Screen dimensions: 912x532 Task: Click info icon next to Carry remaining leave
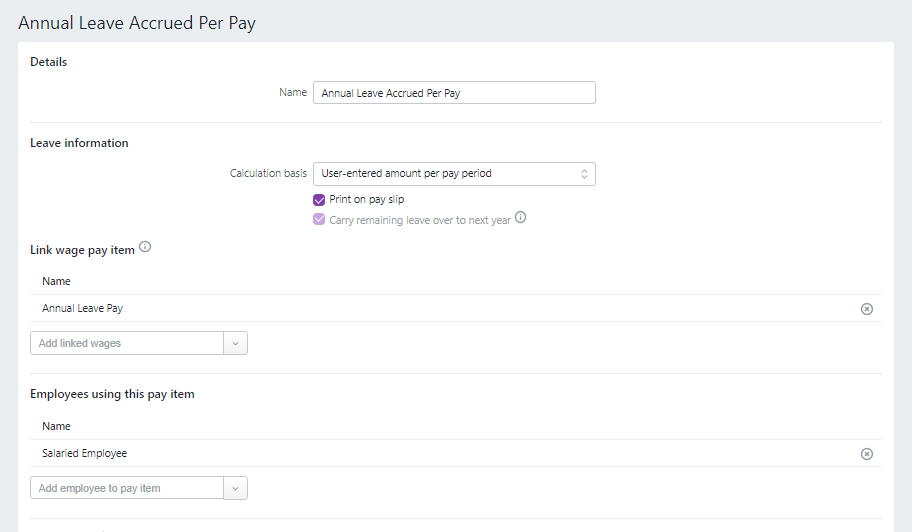520,219
